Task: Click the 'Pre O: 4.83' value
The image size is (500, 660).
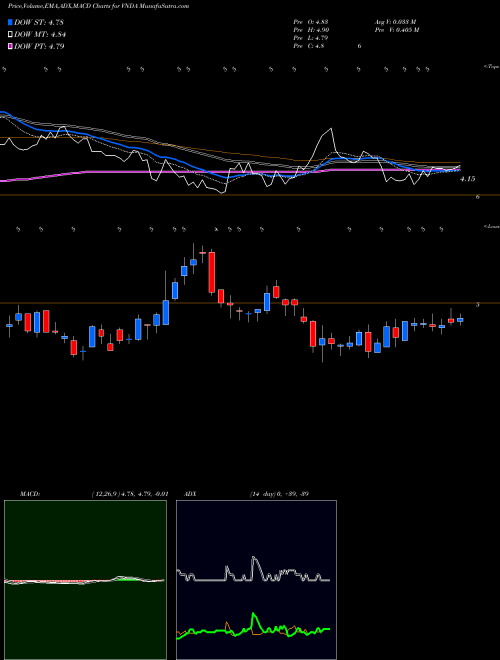Action: pos(311,22)
